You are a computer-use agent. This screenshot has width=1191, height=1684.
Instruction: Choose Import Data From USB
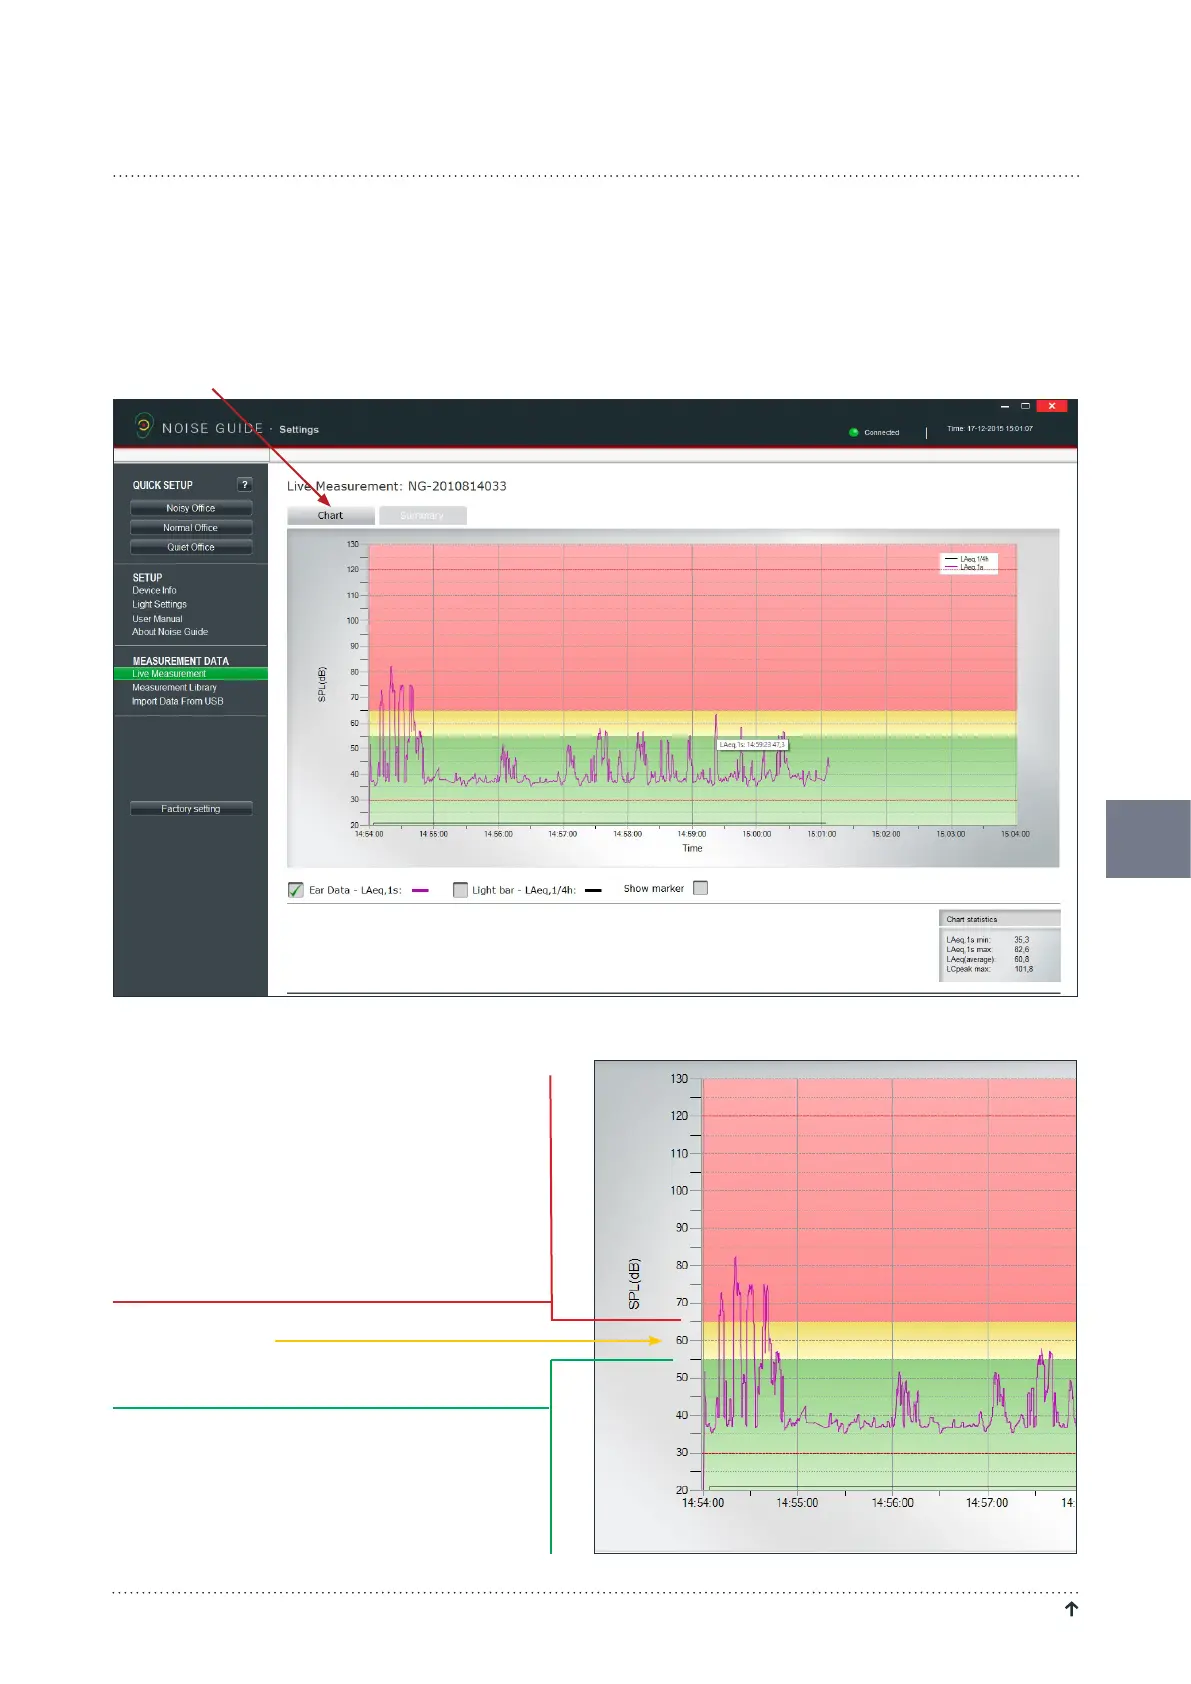tap(178, 701)
